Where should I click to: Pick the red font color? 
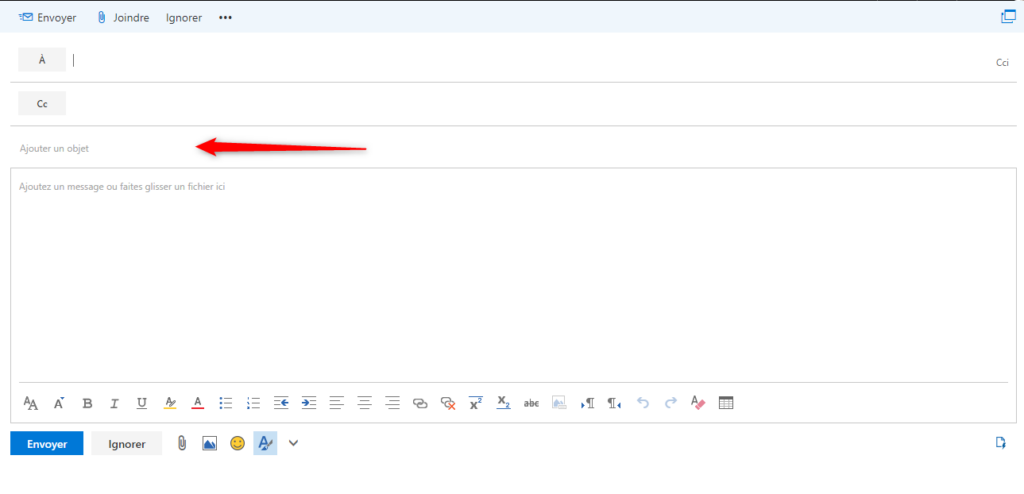tap(198, 403)
